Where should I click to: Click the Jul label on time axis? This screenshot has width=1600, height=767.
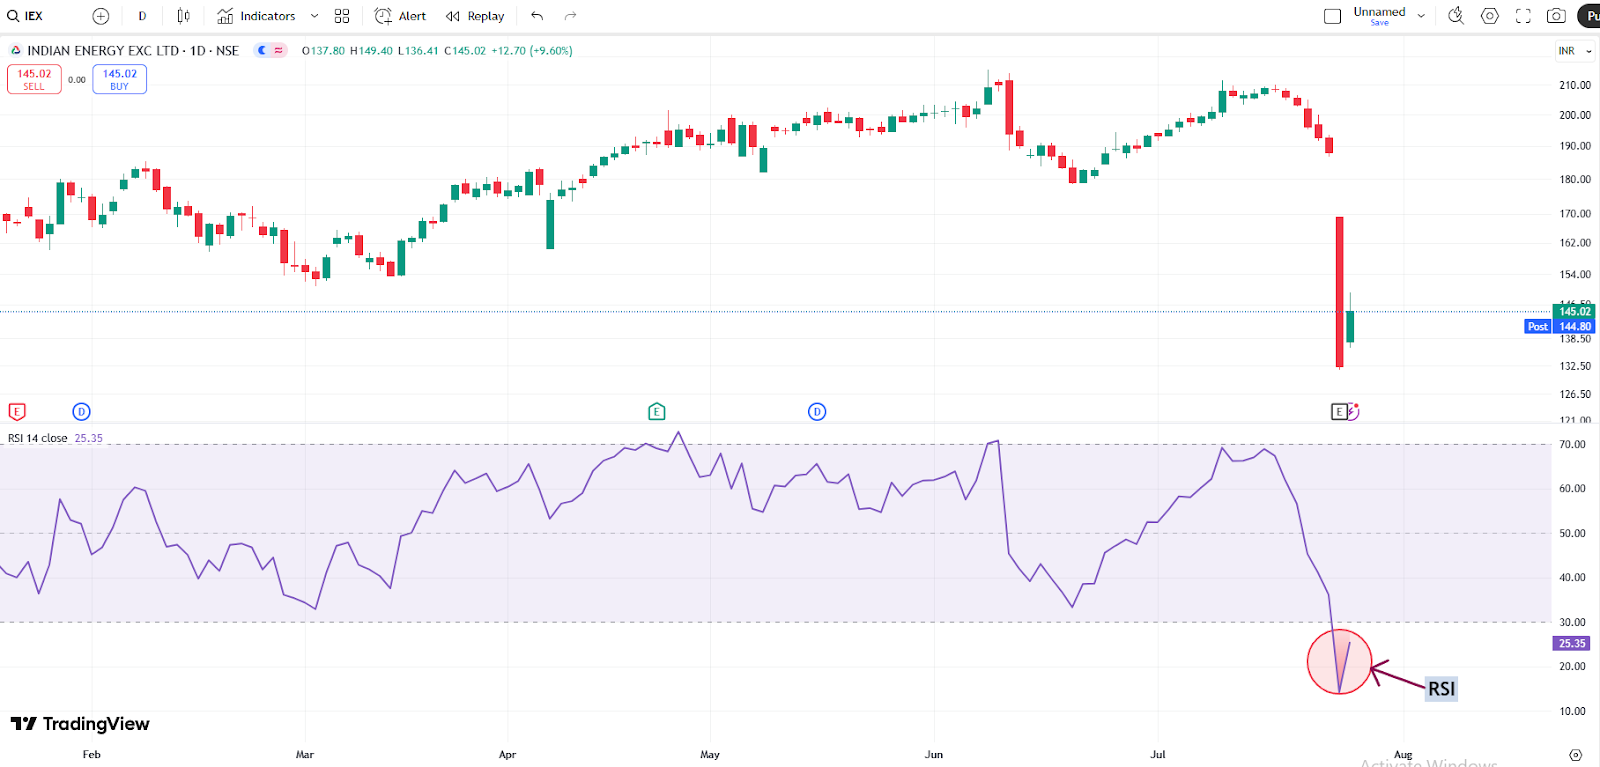[x=1158, y=755]
